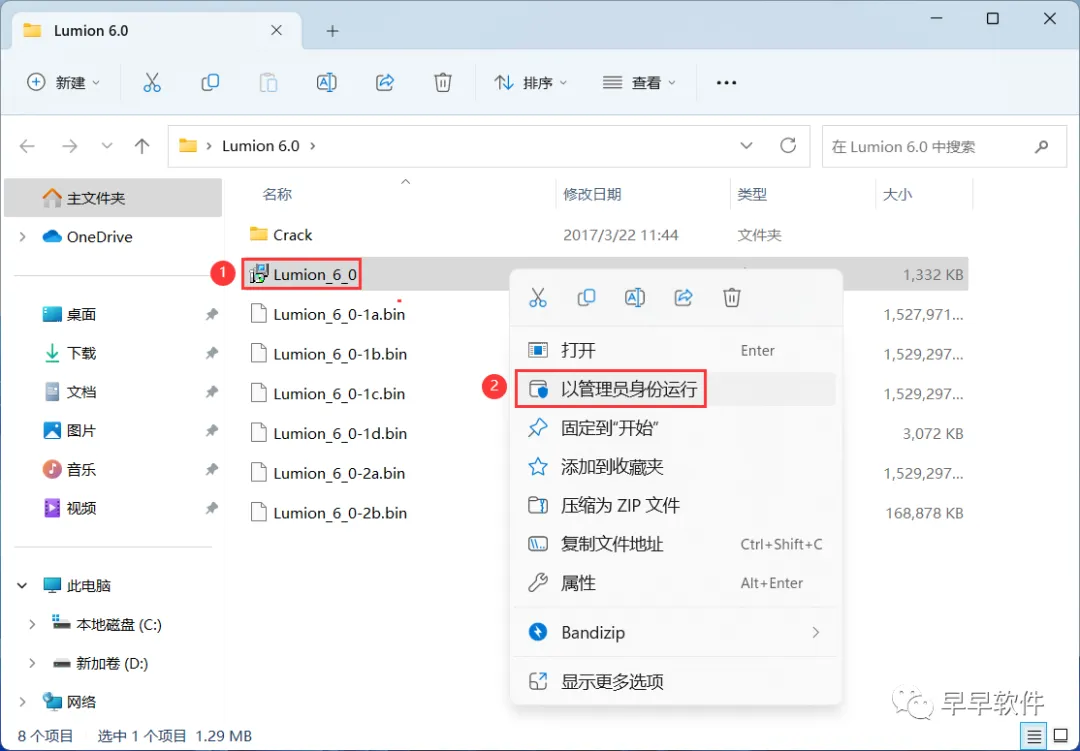Image resolution: width=1080 pixels, height=751 pixels.
Task: Unpin 文档 from quick access
Action: [211, 392]
